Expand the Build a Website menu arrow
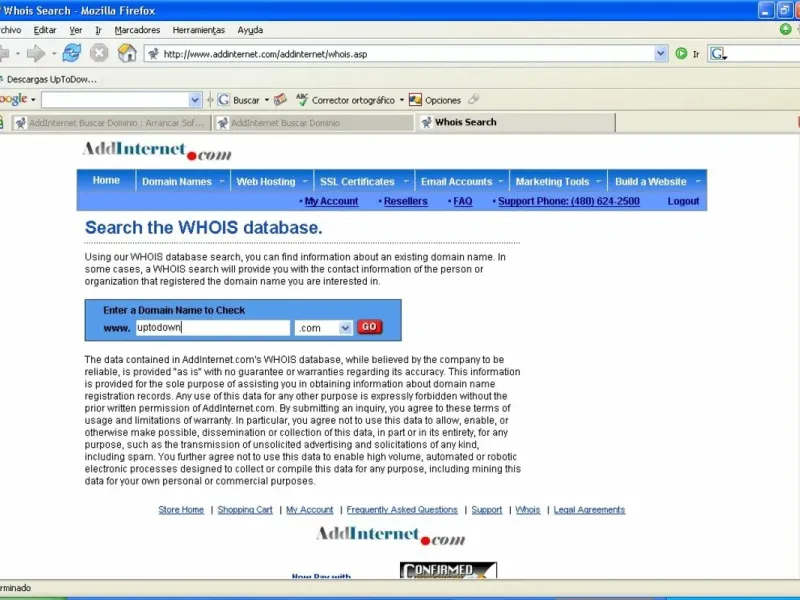 pos(698,181)
